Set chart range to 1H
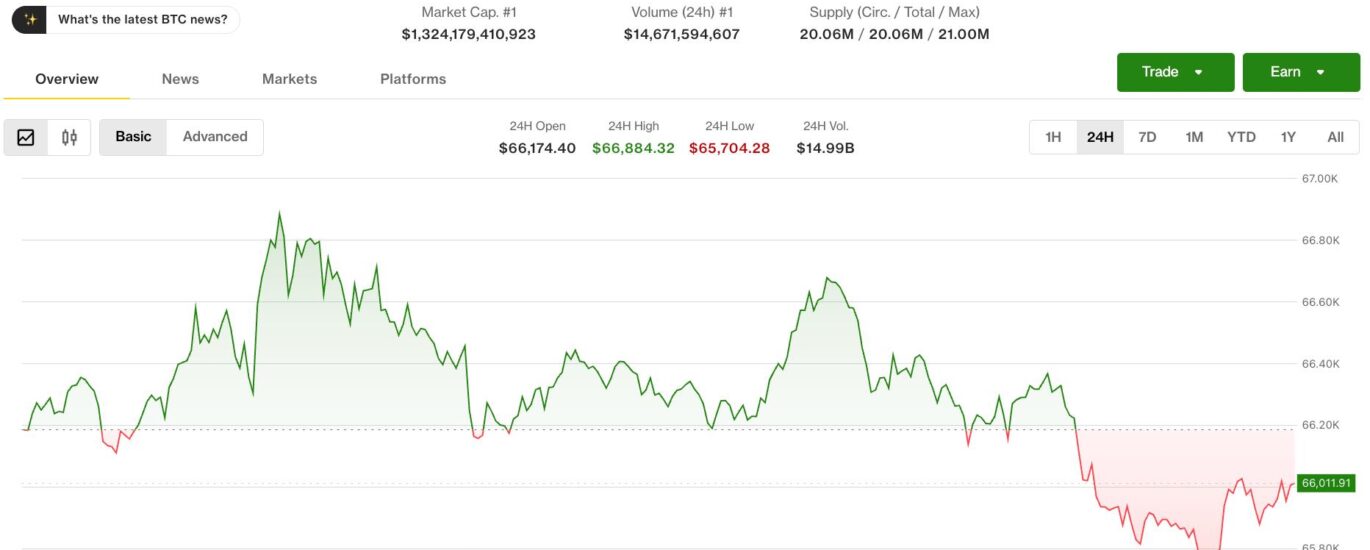The image size is (1370, 550). coord(1053,137)
